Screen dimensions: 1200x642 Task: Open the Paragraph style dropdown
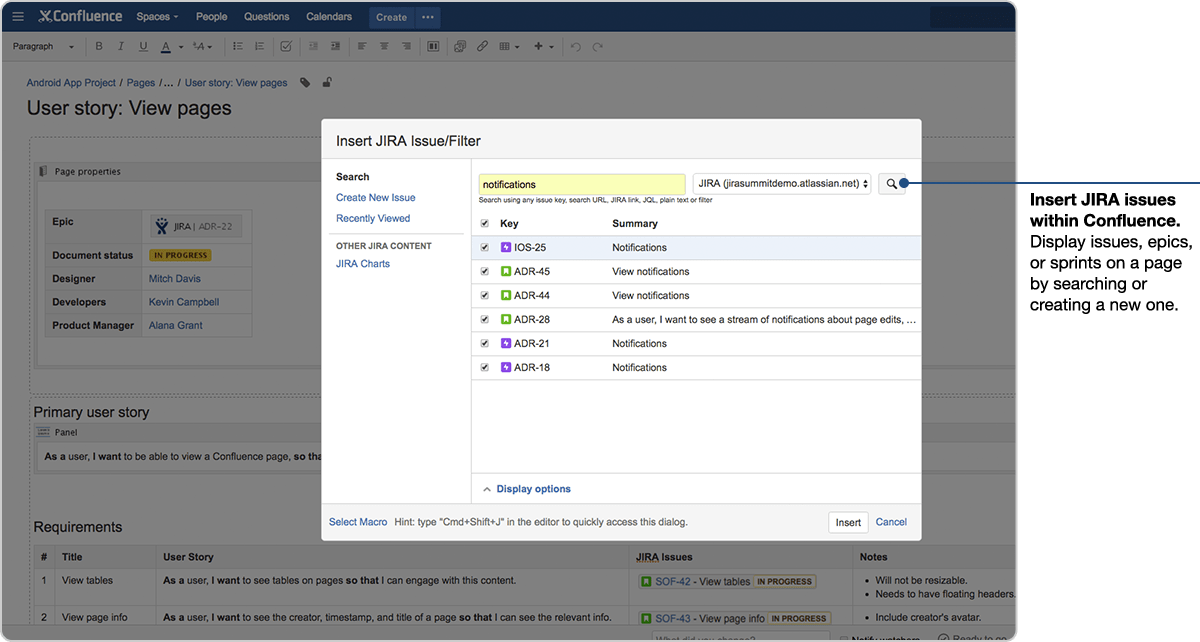tap(44, 46)
